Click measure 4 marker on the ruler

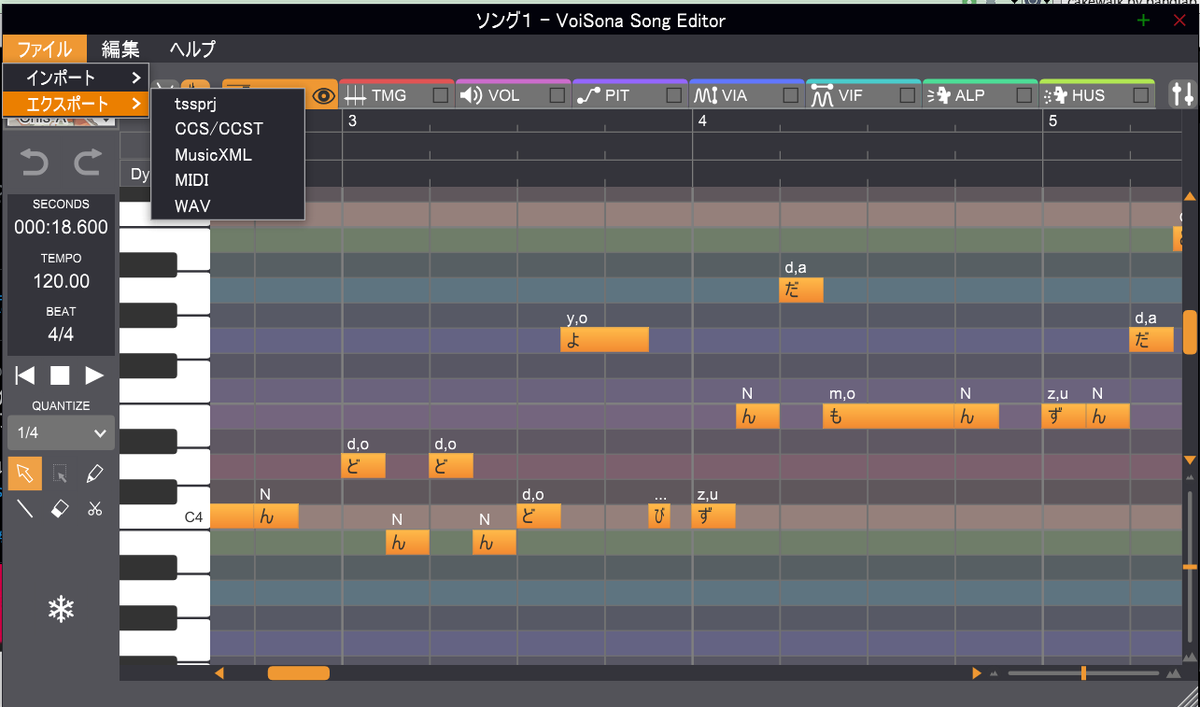[x=702, y=120]
